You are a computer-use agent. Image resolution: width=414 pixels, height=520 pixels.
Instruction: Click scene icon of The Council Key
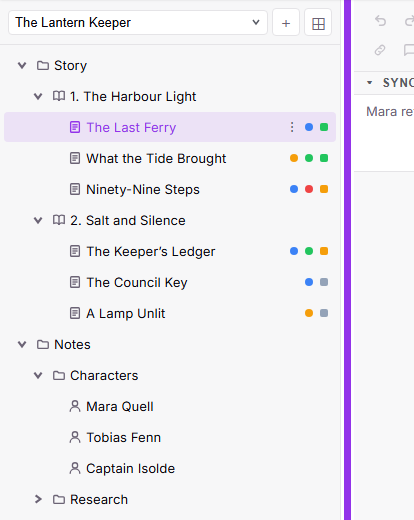75,282
